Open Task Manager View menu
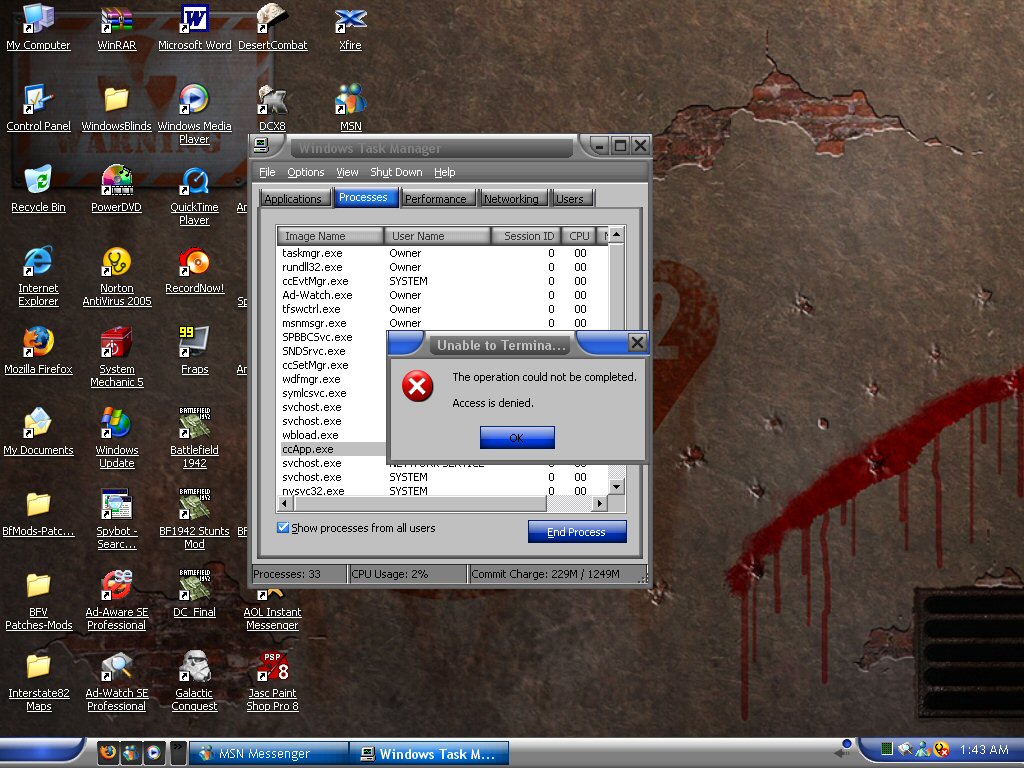The height and width of the screenshot is (768, 1024). pyautogui.click(x=347, y=172)
